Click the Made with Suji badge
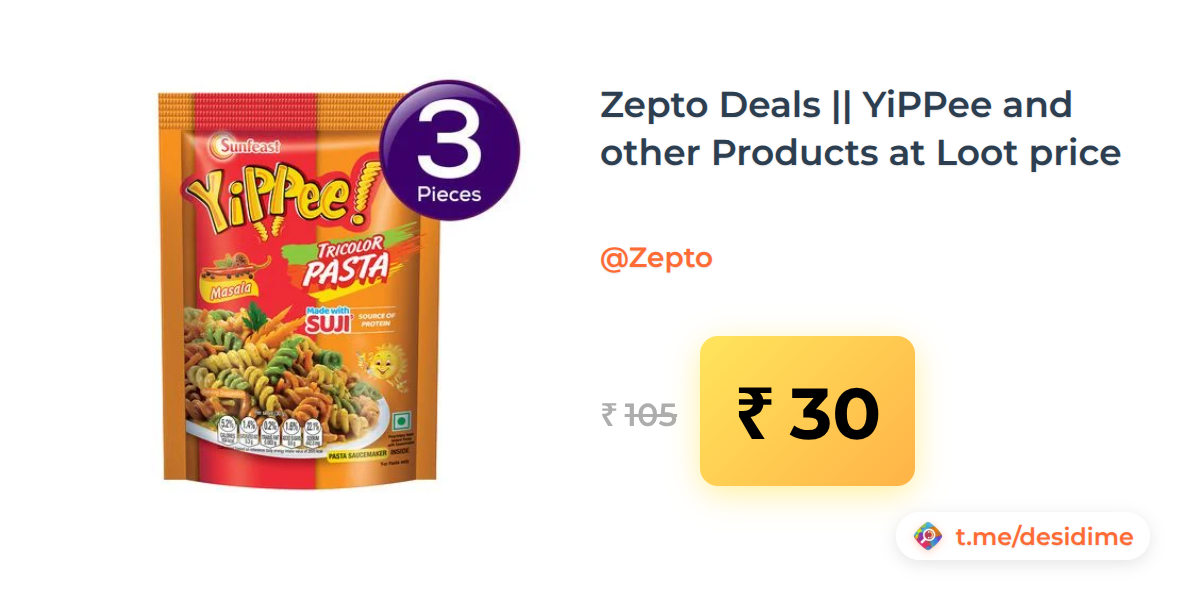The height and width of the screenshot is (600, 1200). pos(326,319)
